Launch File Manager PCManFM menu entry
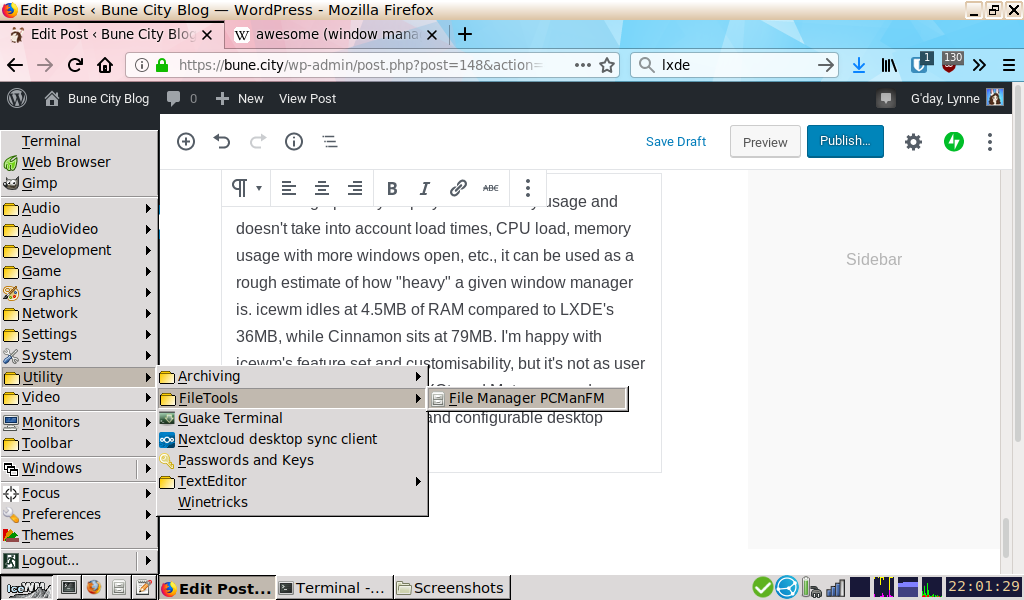The width and height of the screenshot is (1024, 600). click(x=528, y=398)
